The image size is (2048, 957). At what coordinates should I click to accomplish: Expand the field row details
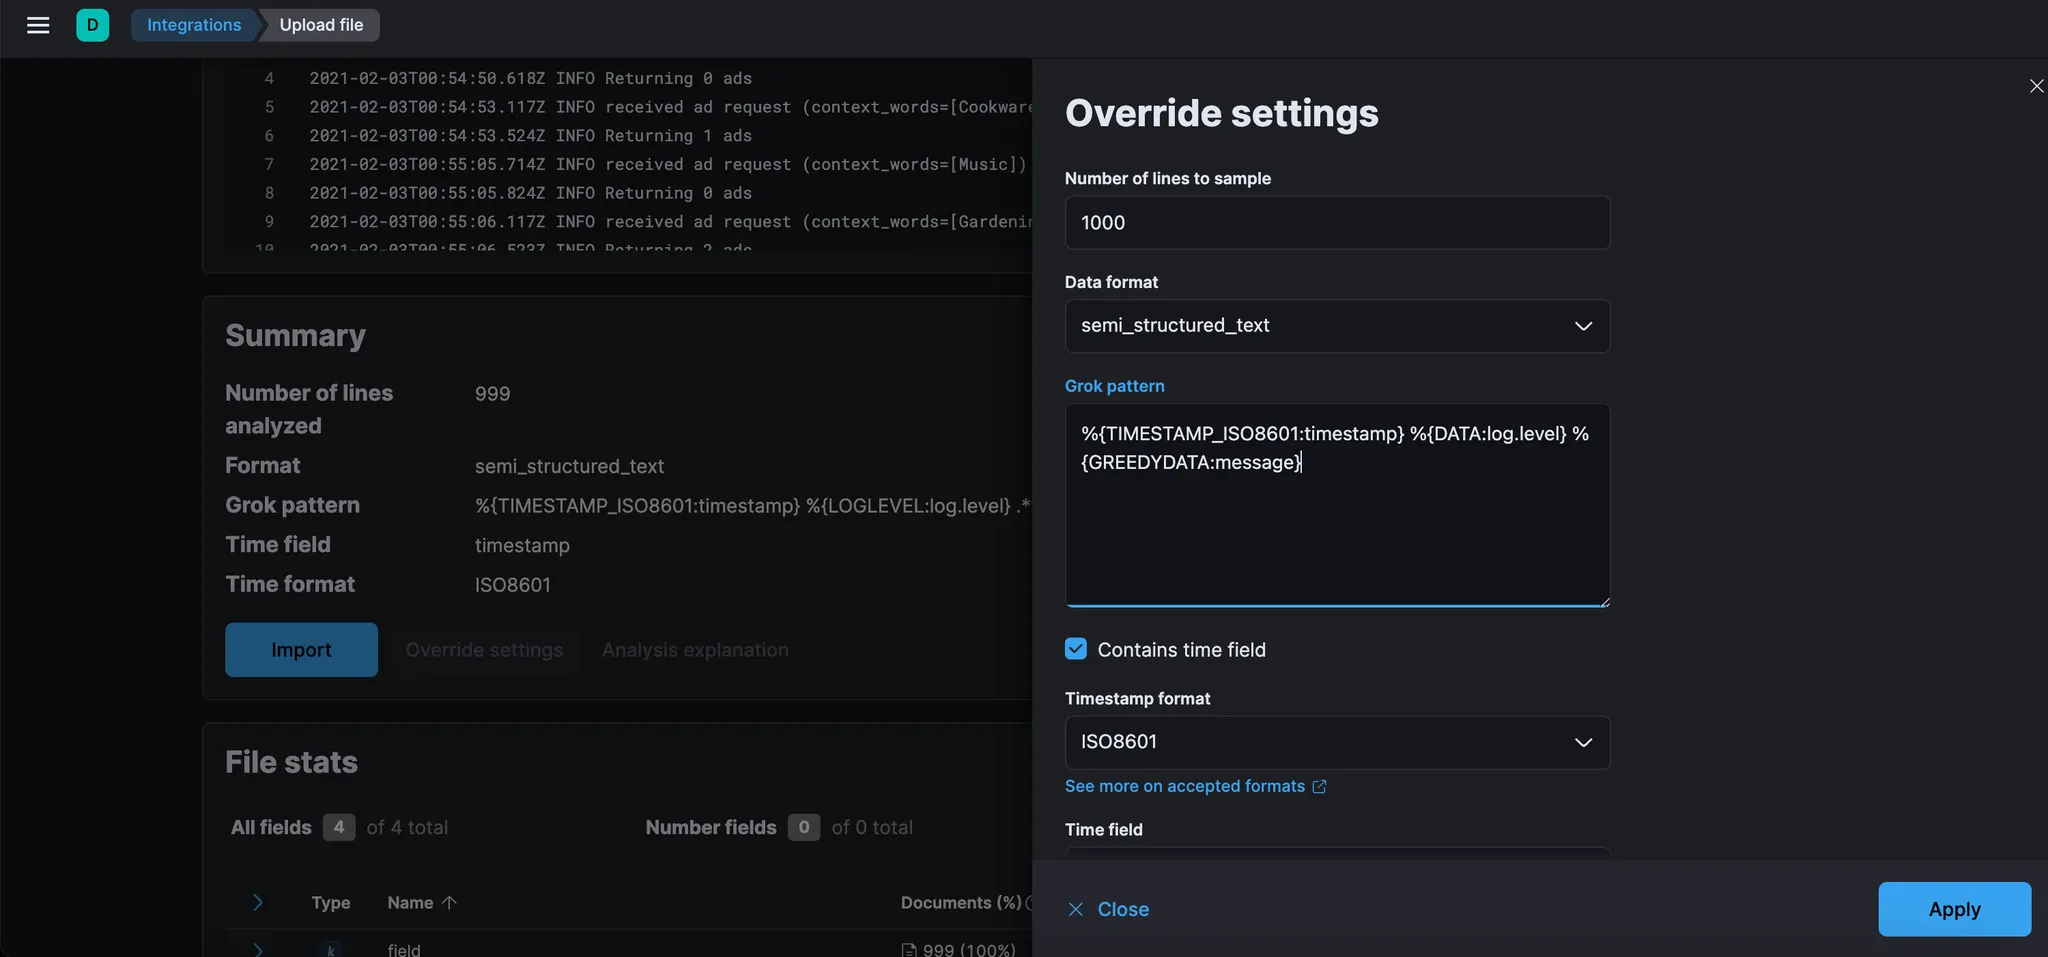(x=257, y=949)
